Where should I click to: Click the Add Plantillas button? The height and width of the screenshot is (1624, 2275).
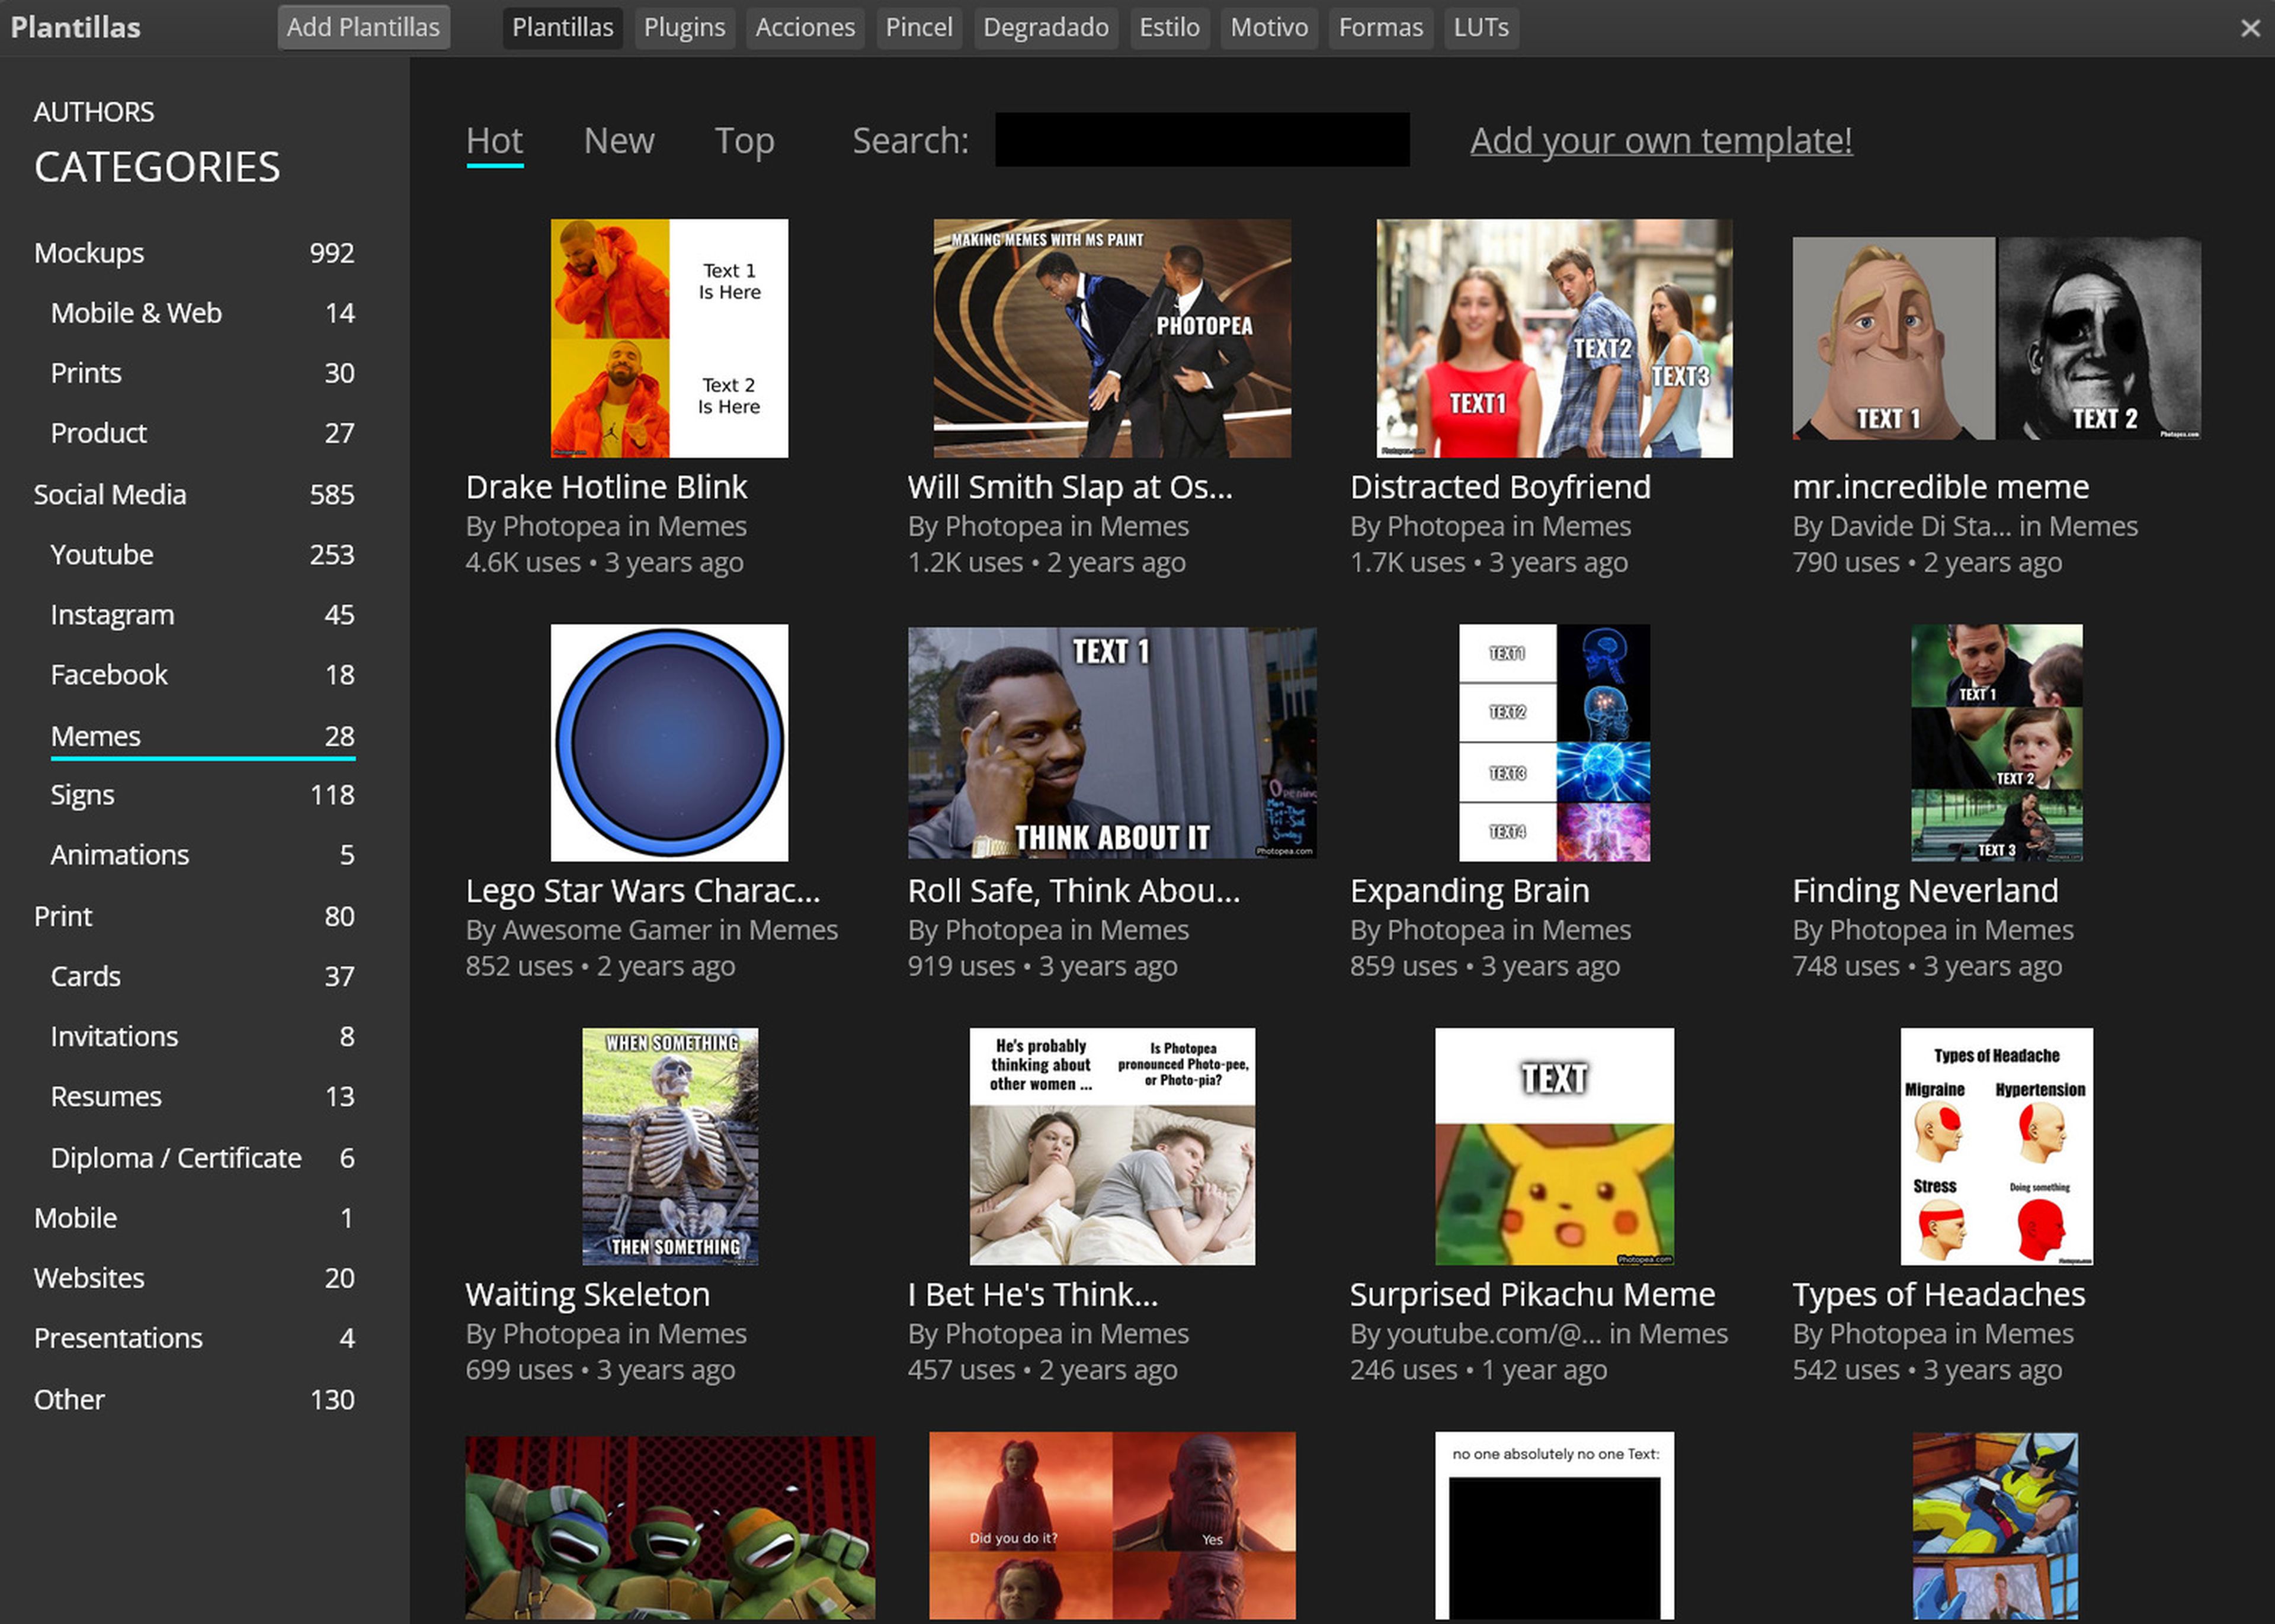pos(363,27)
